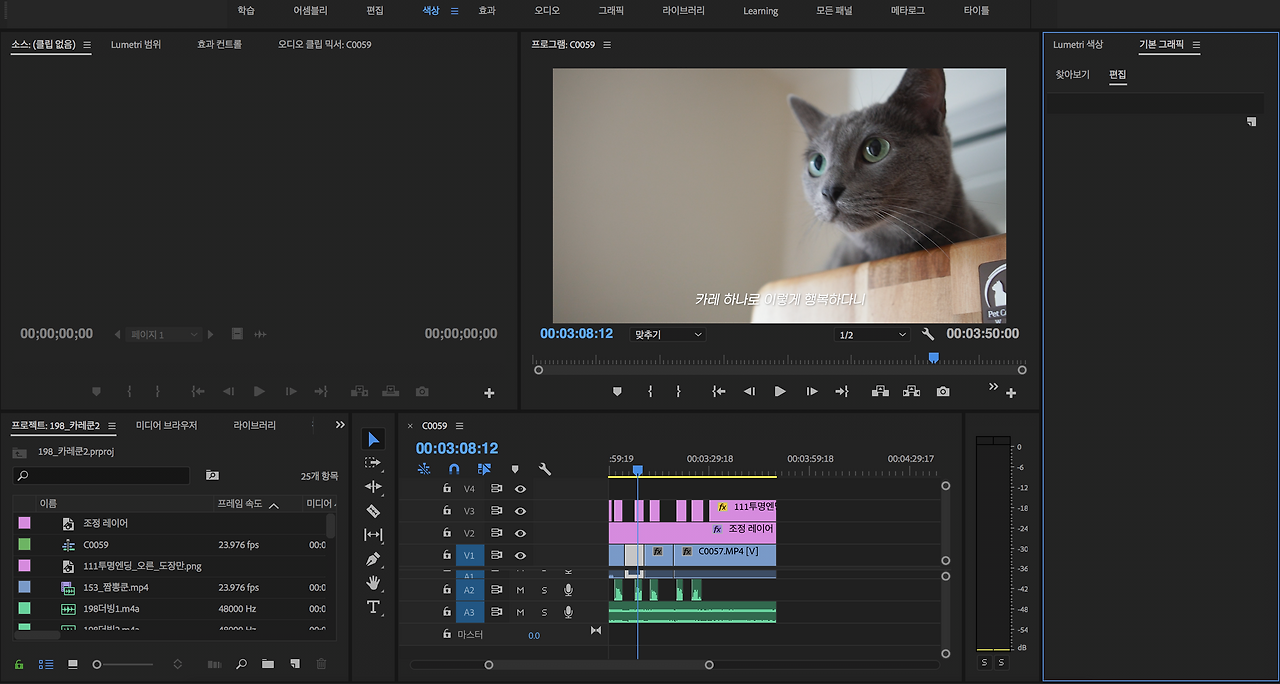
Task: Solo the A3 audio track
Action: click(x=544, y=612)
